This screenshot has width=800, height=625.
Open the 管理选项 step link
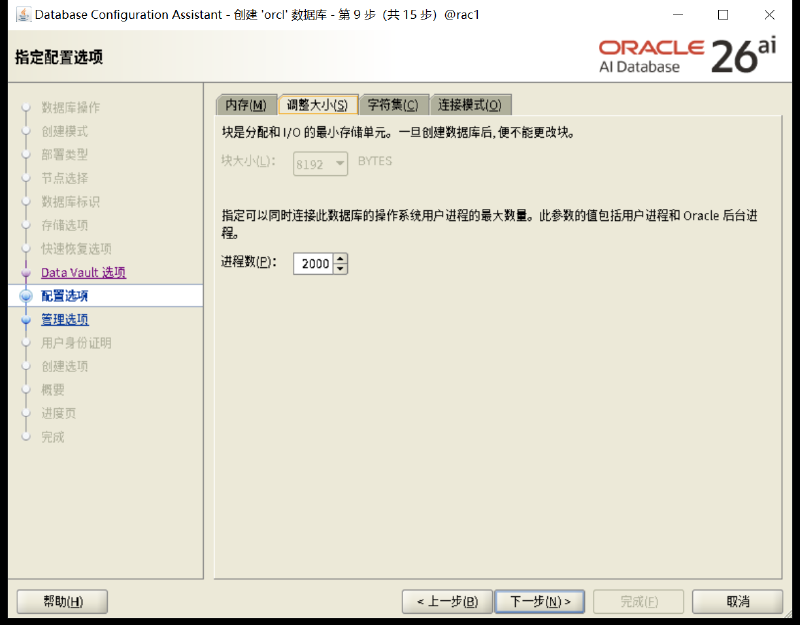tap(65, 319)
